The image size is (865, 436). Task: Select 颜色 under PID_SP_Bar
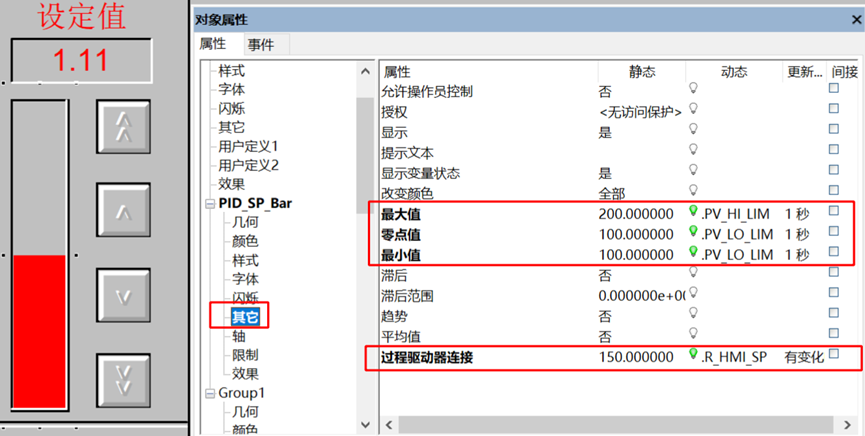[x=245, y=241]
